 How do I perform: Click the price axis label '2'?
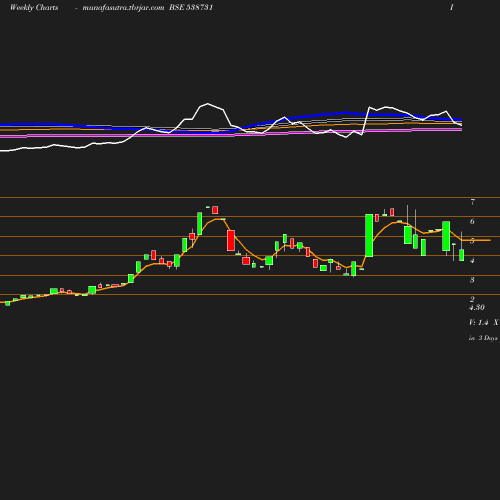coord(472,299)
